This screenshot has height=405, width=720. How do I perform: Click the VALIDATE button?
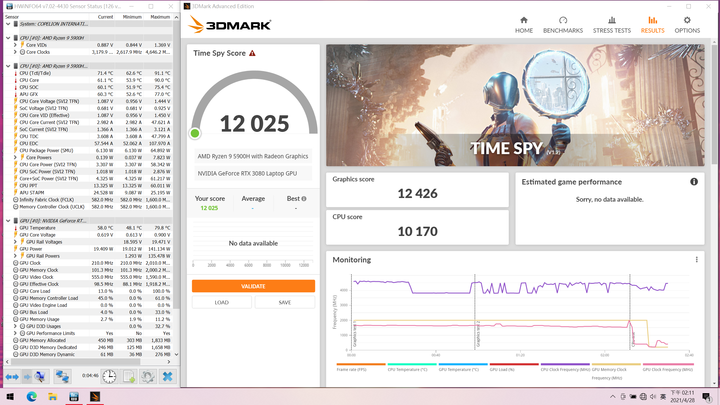coord(253,286)
